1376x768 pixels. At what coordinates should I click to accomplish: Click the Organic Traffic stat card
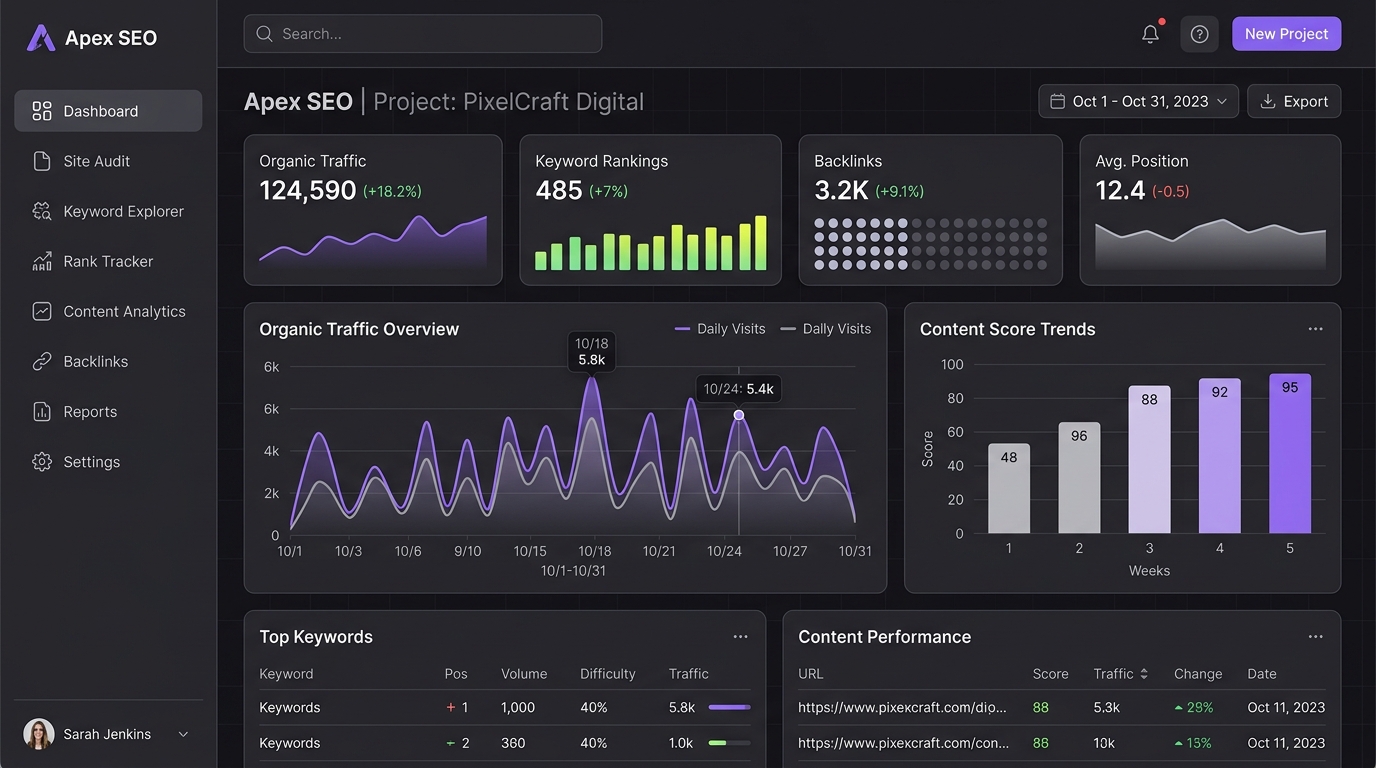pyautogui.click(x=373, y=210)
